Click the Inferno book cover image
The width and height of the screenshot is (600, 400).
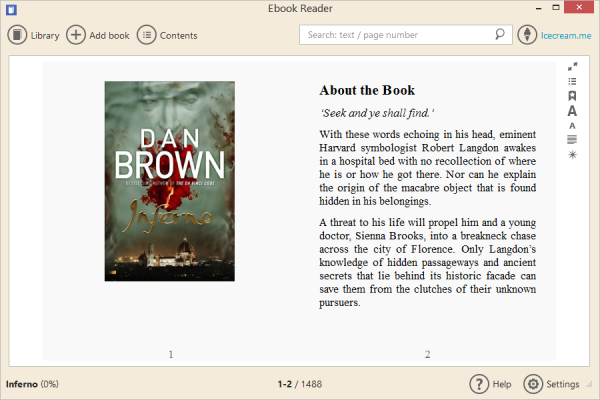tap(170, 181)
